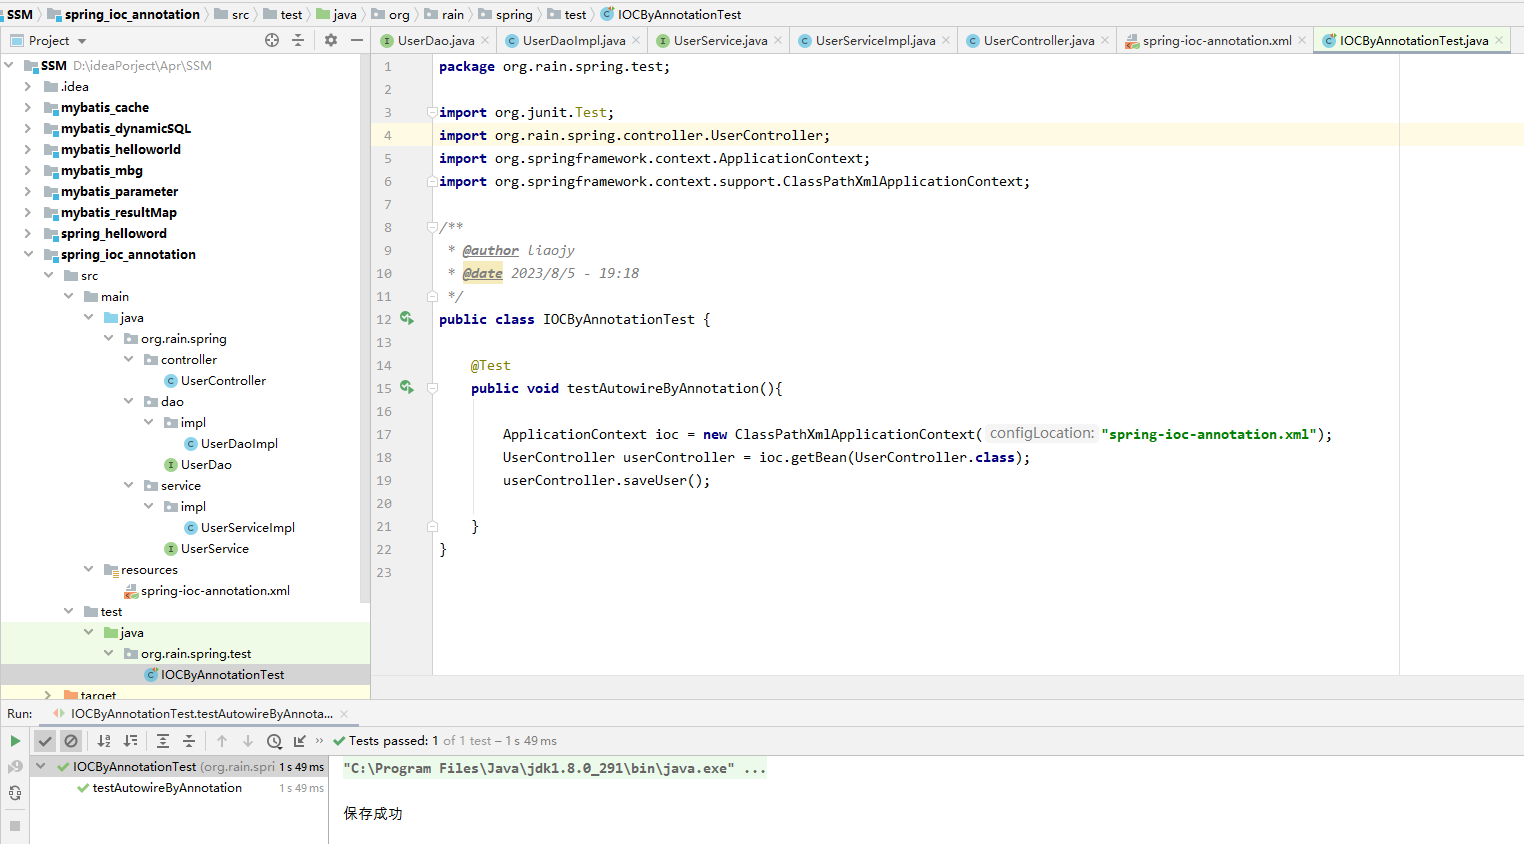The height and width of the screenshot is (844, 1524).
Task: Click run gutter icon beside class IOCByAnnotationTest
Action: [x=407, y=318]
